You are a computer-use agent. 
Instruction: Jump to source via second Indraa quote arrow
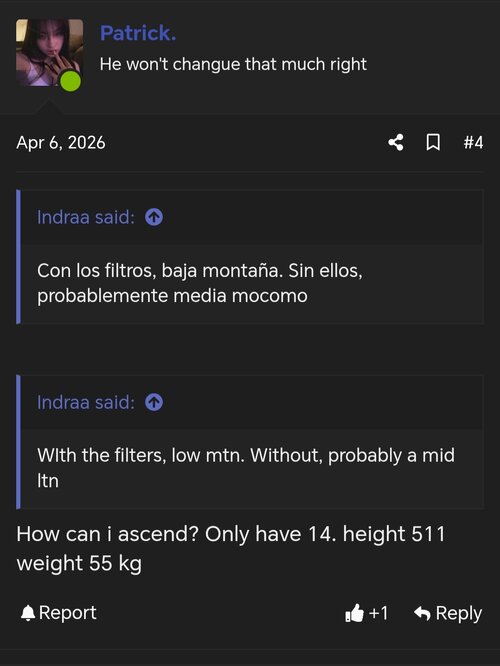click(154, 402)
